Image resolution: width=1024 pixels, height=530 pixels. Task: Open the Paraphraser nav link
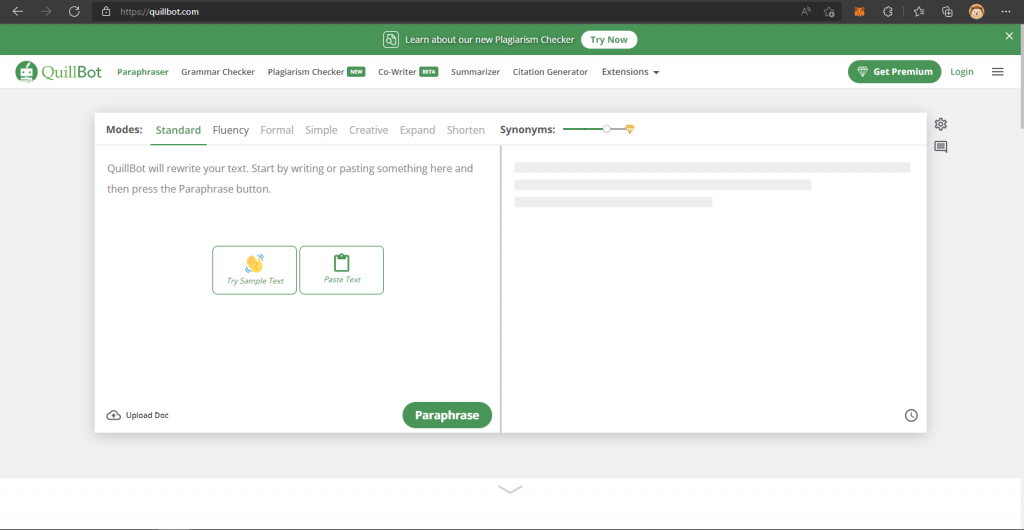[x=143, y=72]
